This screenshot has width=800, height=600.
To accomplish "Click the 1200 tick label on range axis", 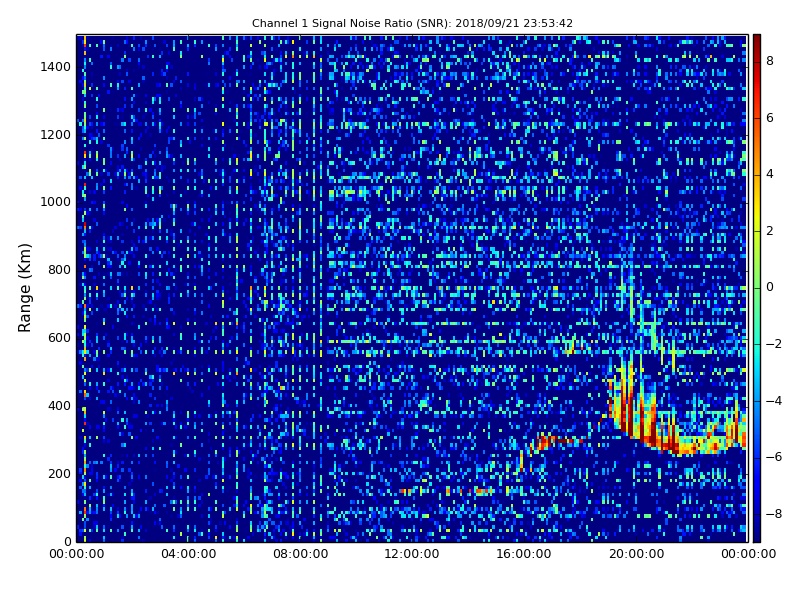I will tap(55, 135).
